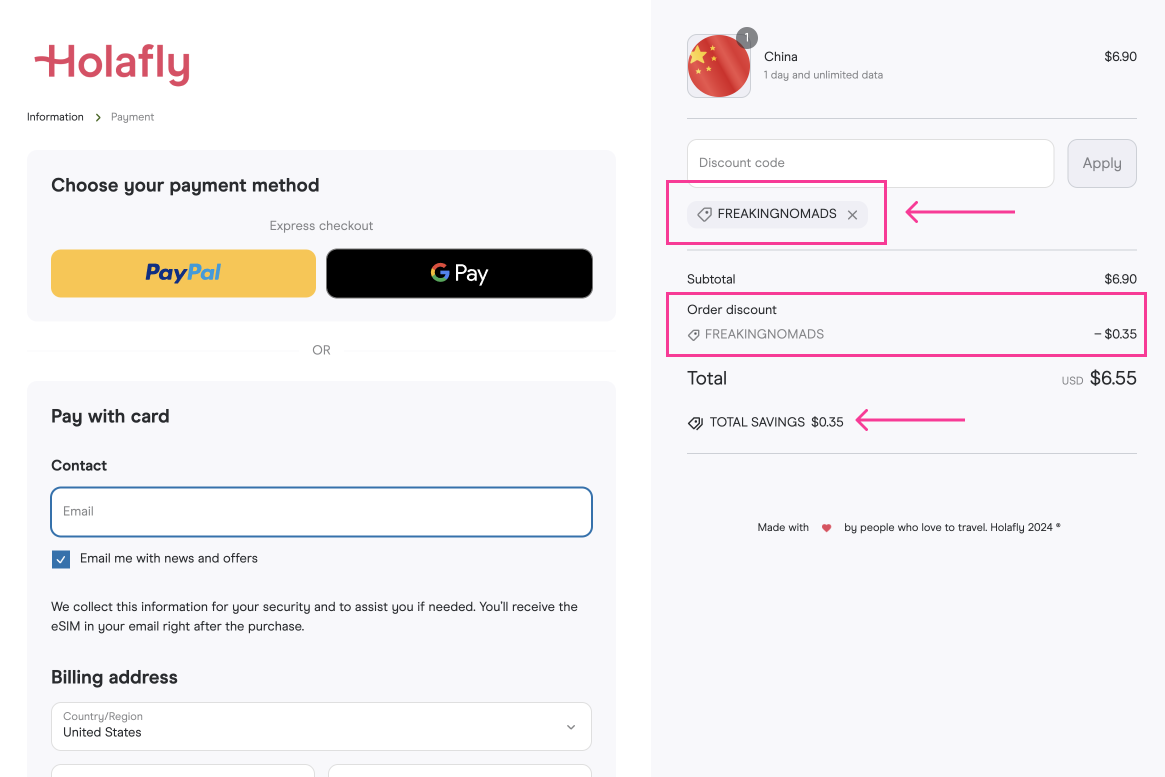Screen dimensions: 1165x777
Task: Click the China flag thumbnail
Action: pyautogui.click(x=718, y=66)
